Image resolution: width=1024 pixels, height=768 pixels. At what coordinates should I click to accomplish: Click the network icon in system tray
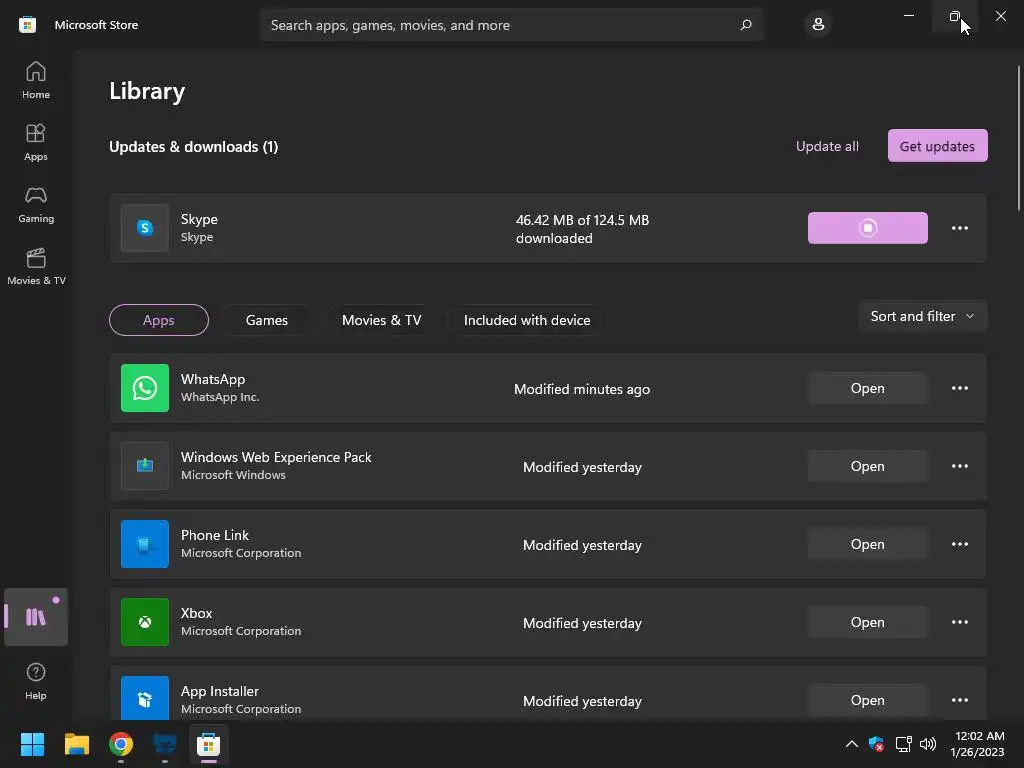pos(903,744)
